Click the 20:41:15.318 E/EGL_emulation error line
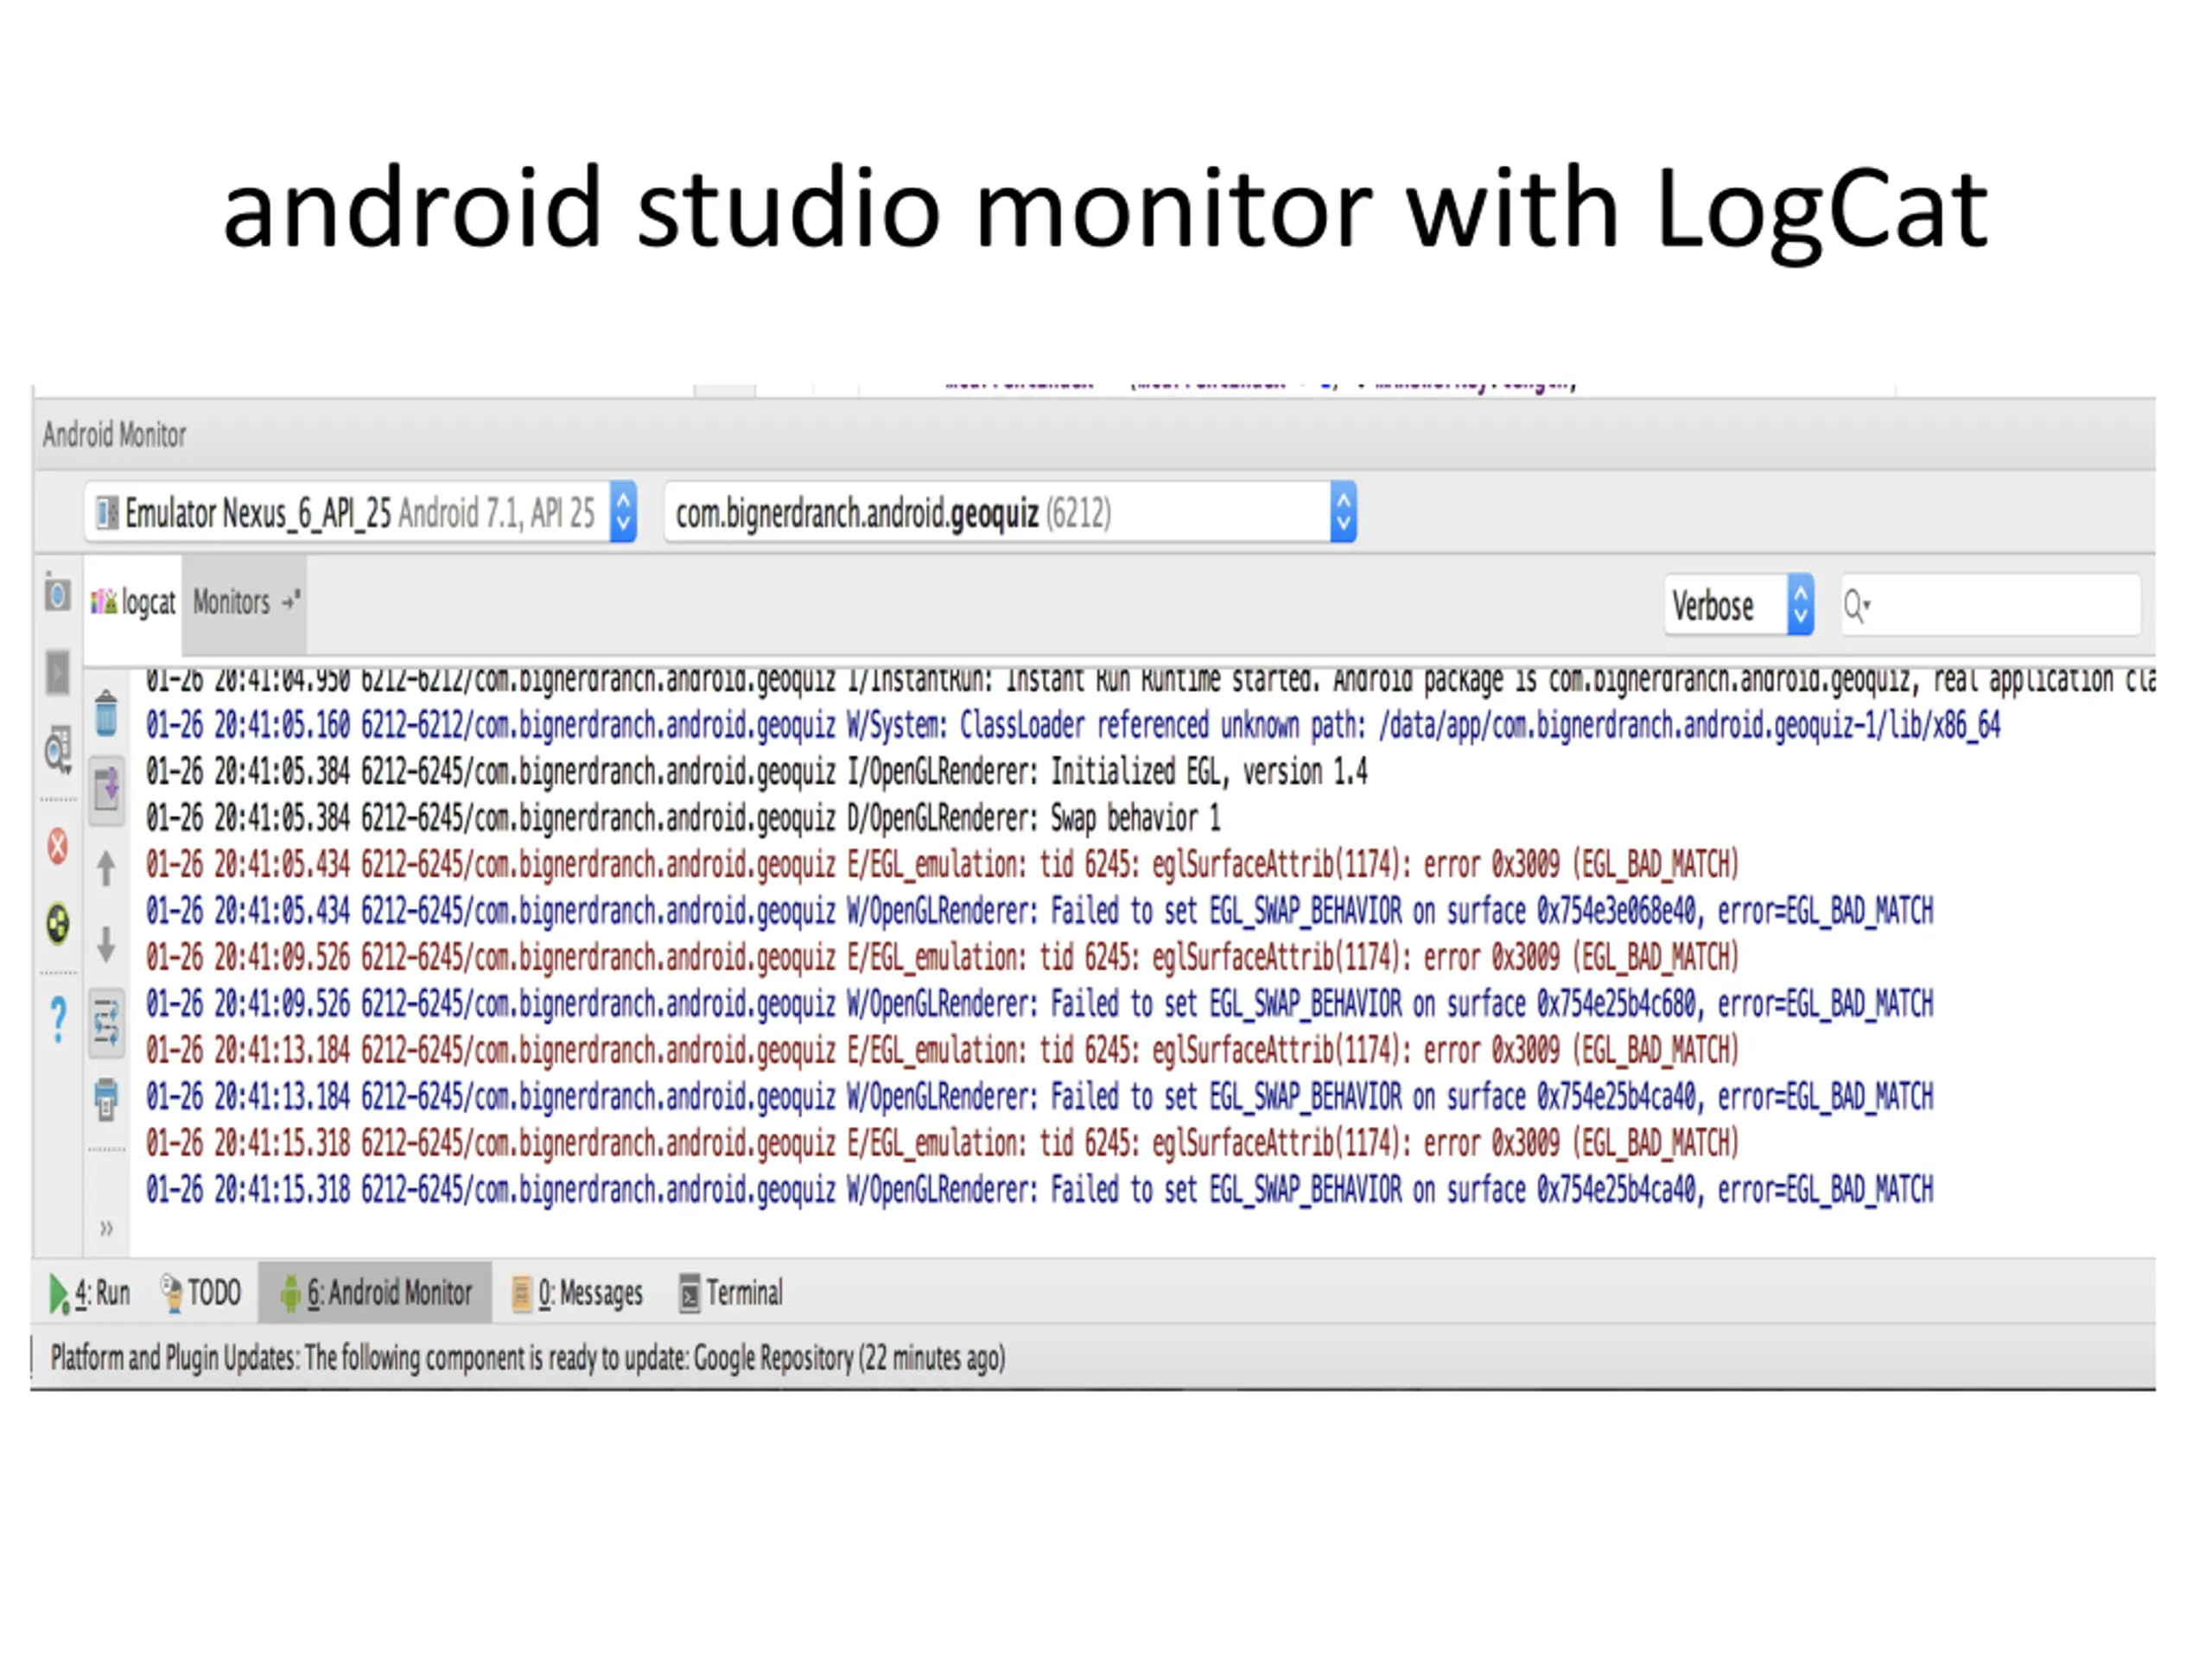Screen dimensions: 2212x1659 click(x=942, y=1143)
